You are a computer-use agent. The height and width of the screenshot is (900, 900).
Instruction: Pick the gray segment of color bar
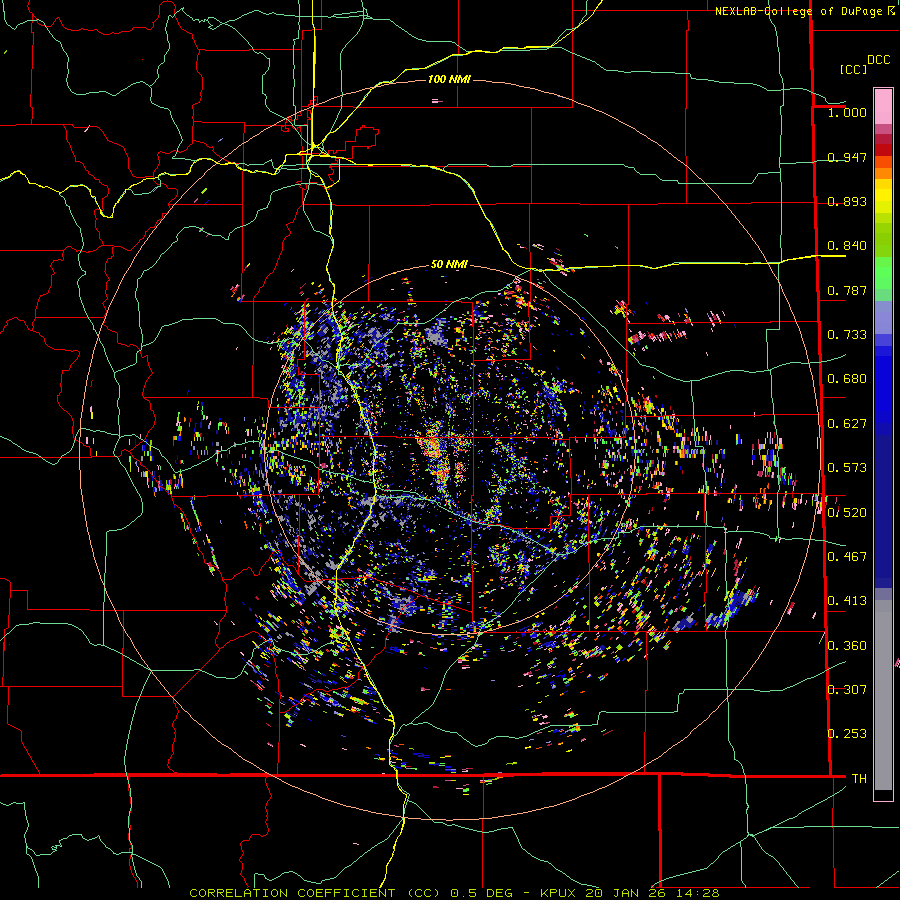pos(883,695)
